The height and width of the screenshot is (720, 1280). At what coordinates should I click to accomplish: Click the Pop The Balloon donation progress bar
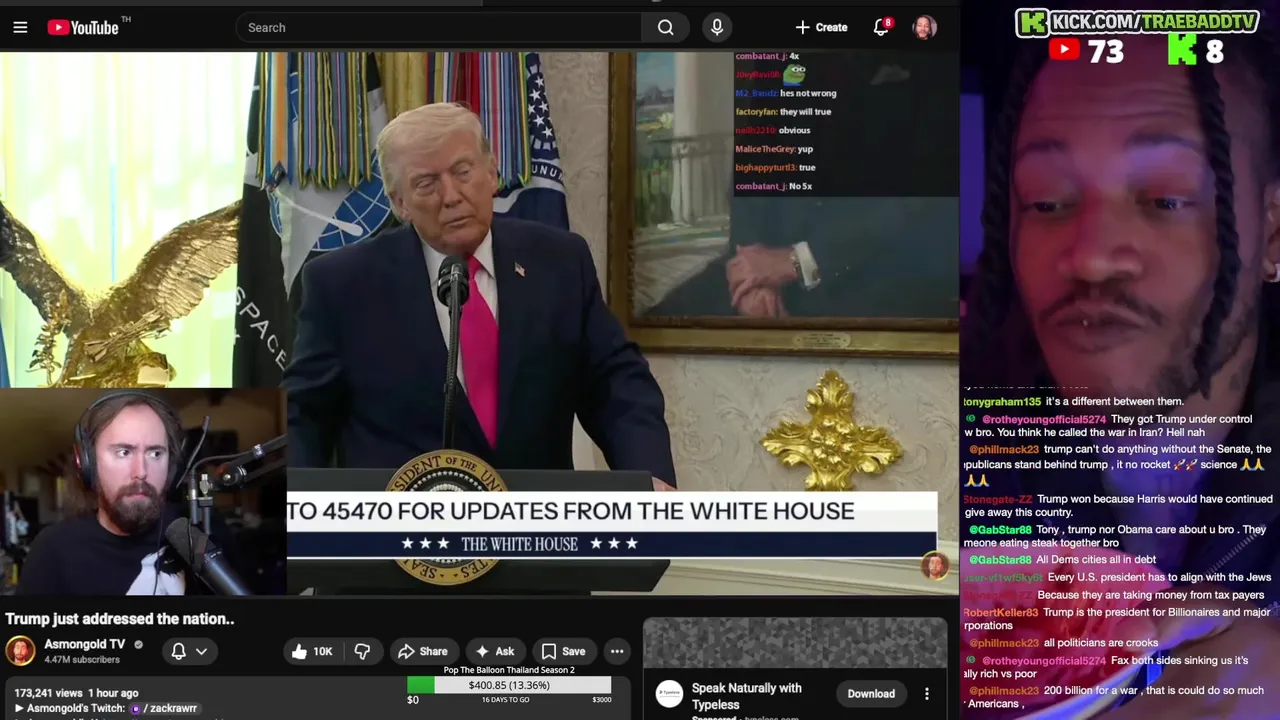(x=509, y=686)
